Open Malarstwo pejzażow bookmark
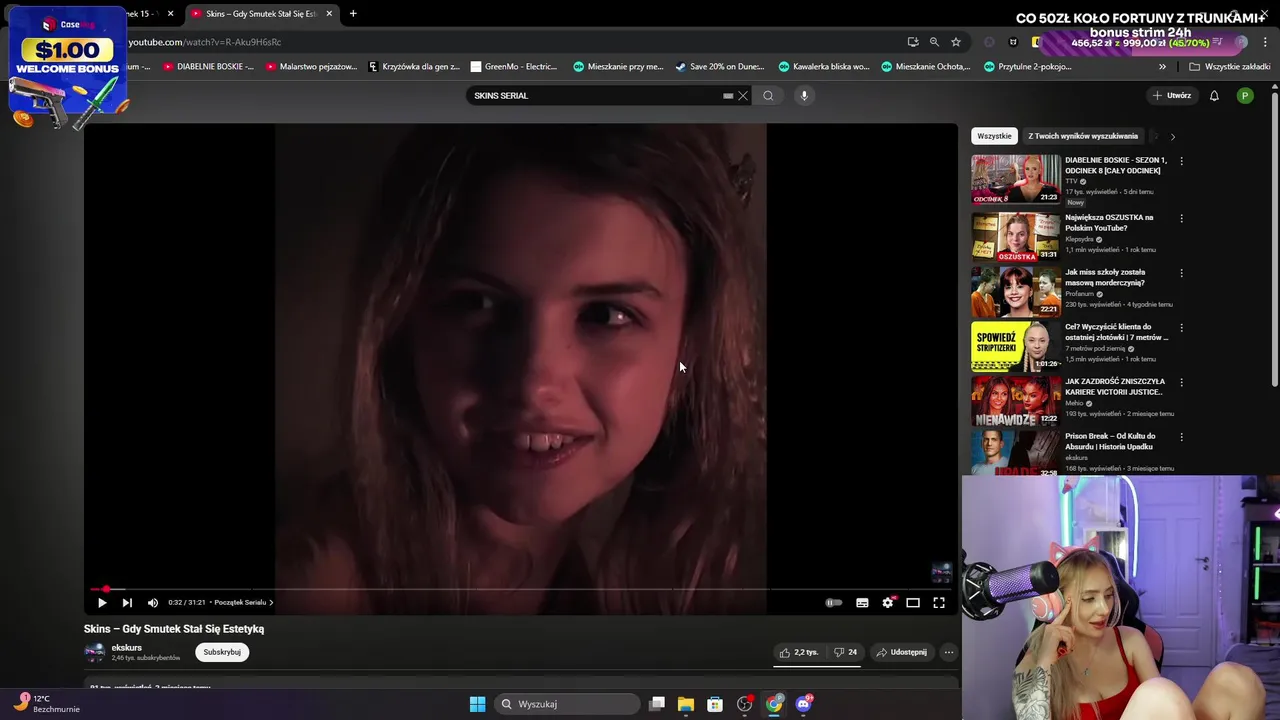The width and height of the screenshot is (1280, 720). tap(311, 67)
